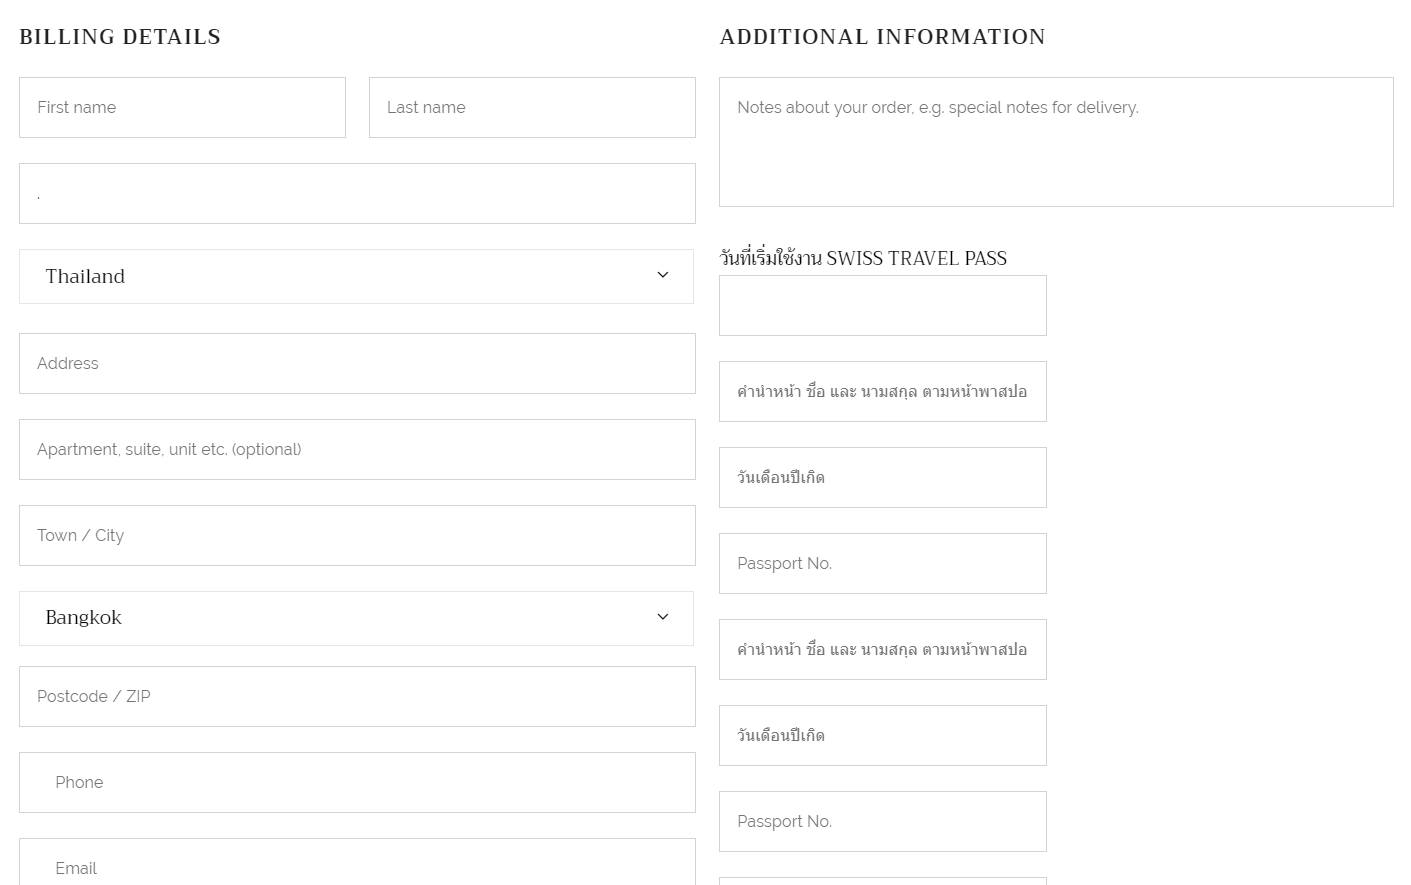Click the order notes text area
This screenshot has width=1411, height=885.
pos(1056,142)
